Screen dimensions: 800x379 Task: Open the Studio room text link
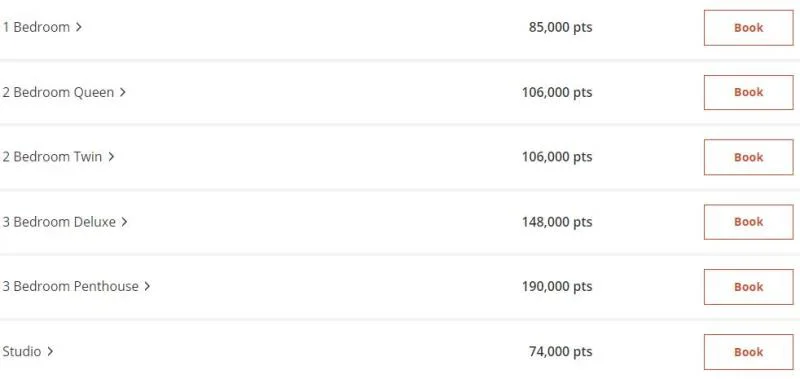click(x=22, y=351)
